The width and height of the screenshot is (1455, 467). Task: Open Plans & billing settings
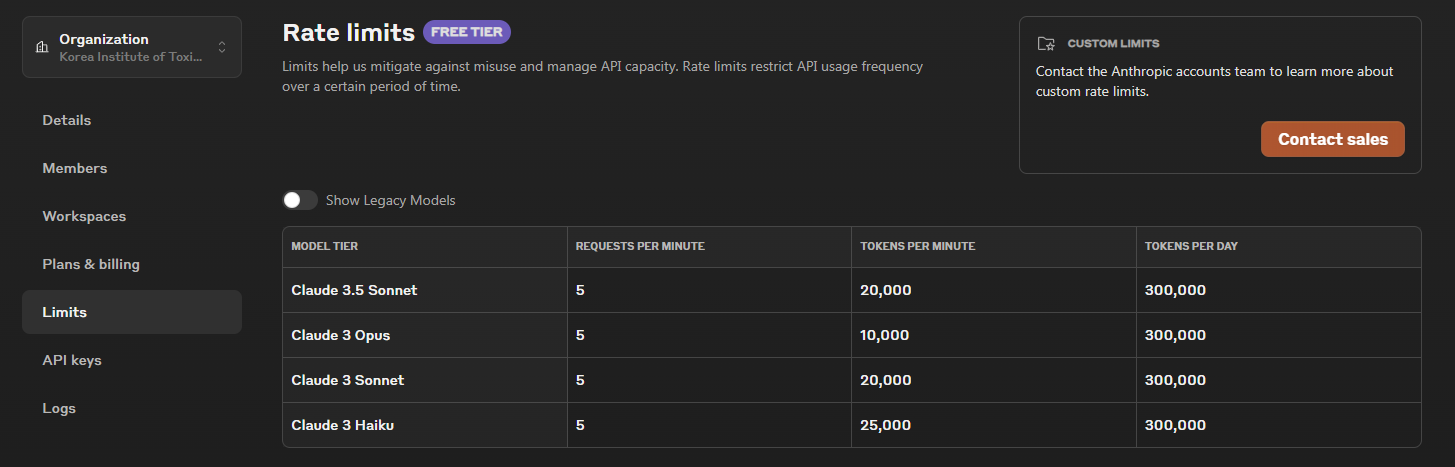point(91,264)
